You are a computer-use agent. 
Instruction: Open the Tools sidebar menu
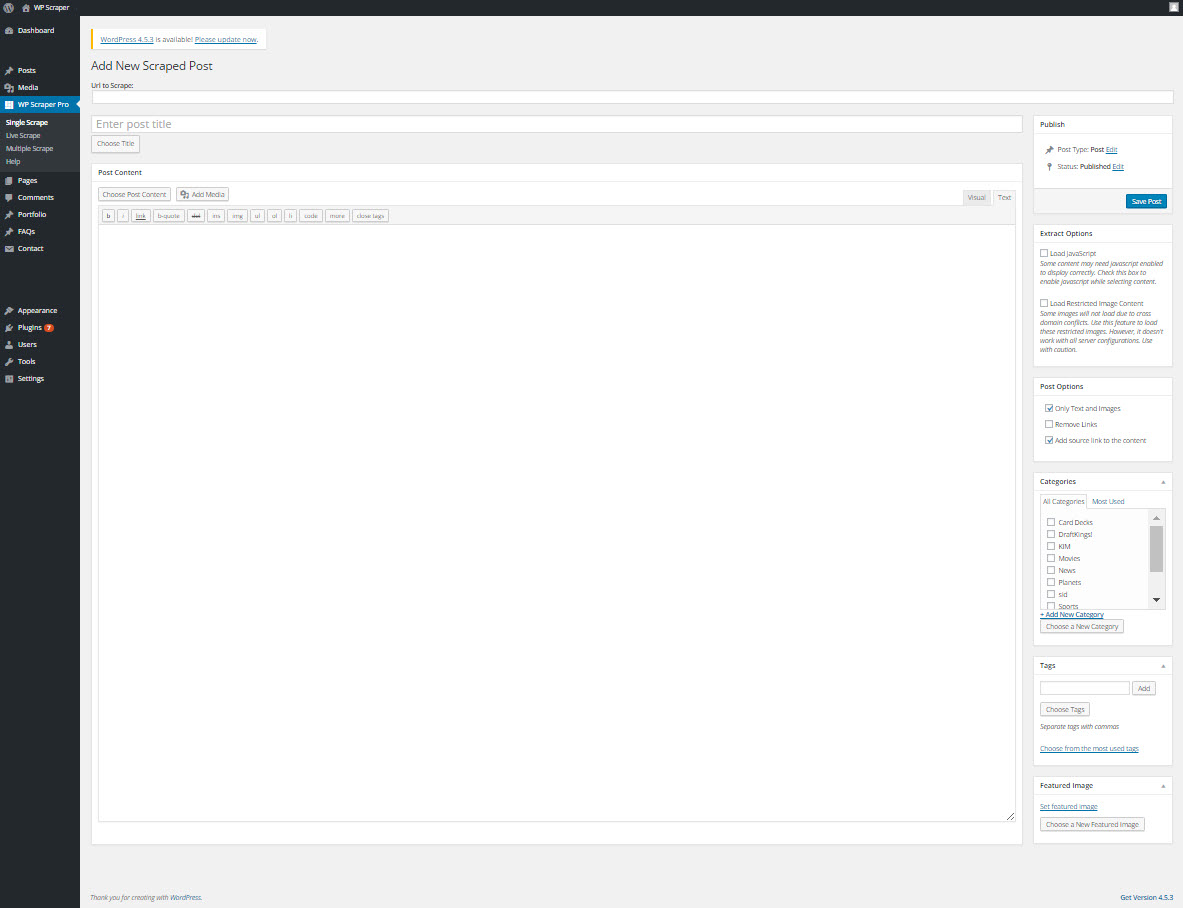26,362
